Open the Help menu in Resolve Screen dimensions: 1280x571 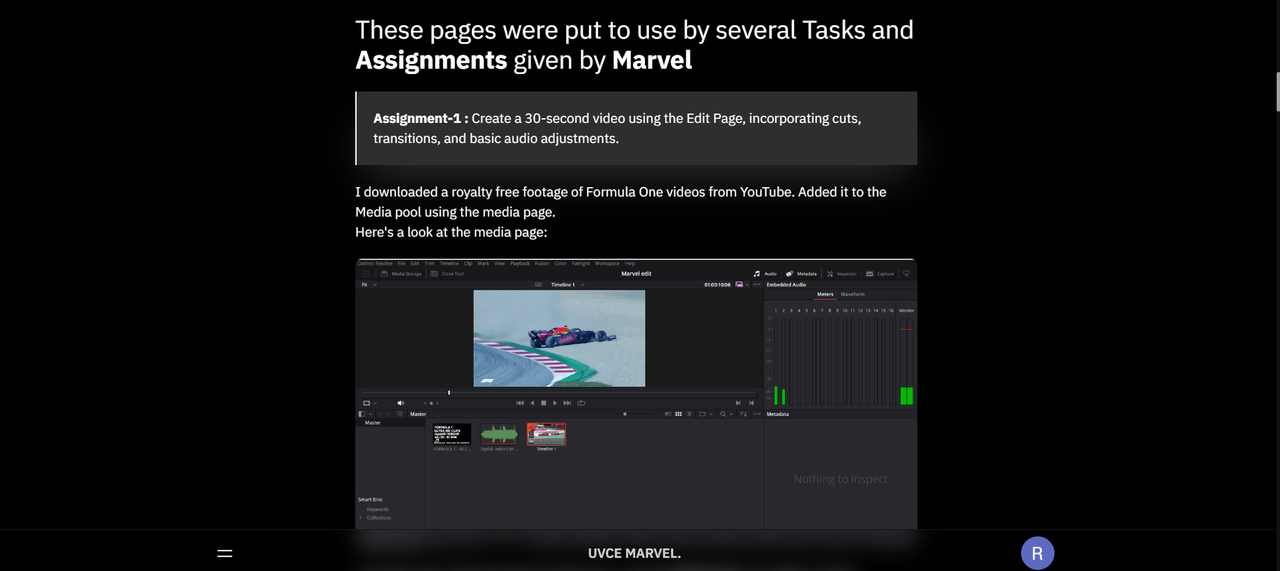pyautogui.click(x=630, y=263)
